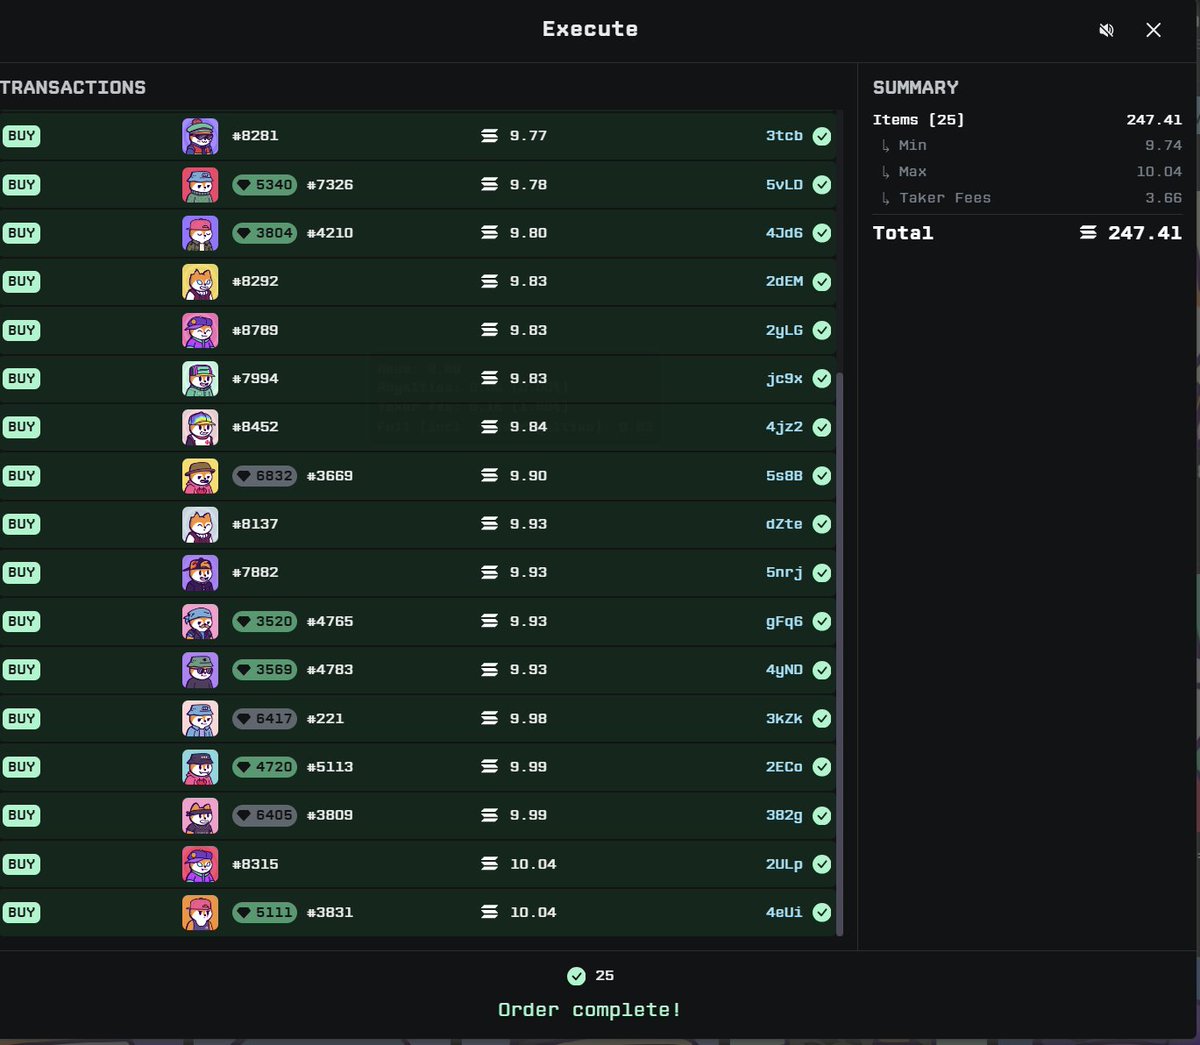
Task: Open transaction link 2dEM
Action: [784, 282]
